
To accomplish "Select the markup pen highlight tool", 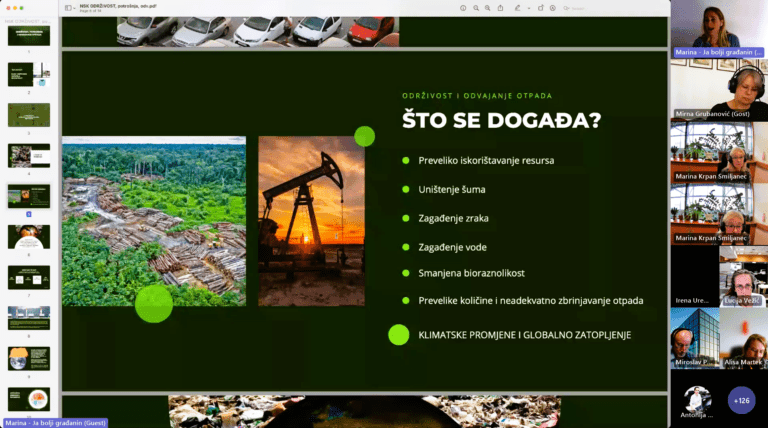I will (517, 8).
